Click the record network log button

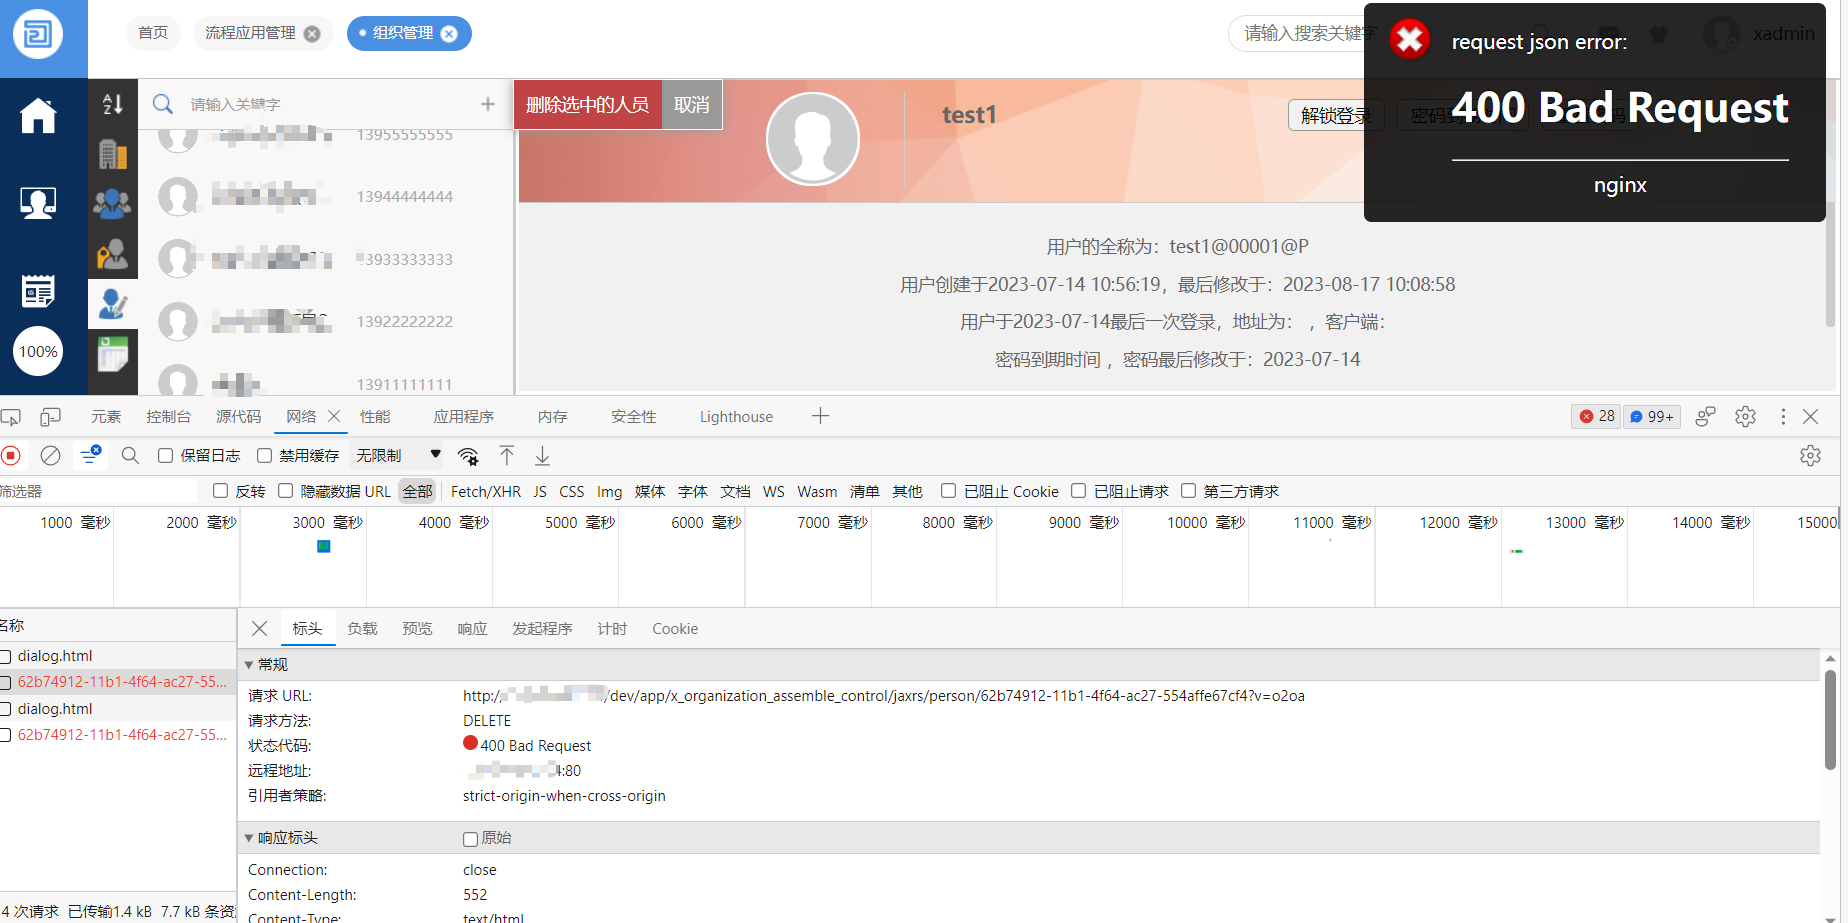click(x=11, y=456)
